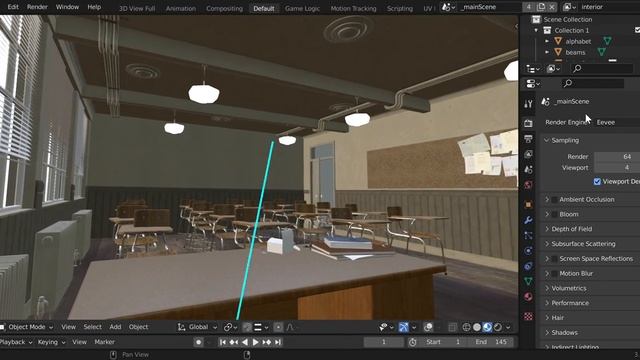Expand the beams object in outliner
The height and width of the screenshot is (360, 640).
click(547, 52)
